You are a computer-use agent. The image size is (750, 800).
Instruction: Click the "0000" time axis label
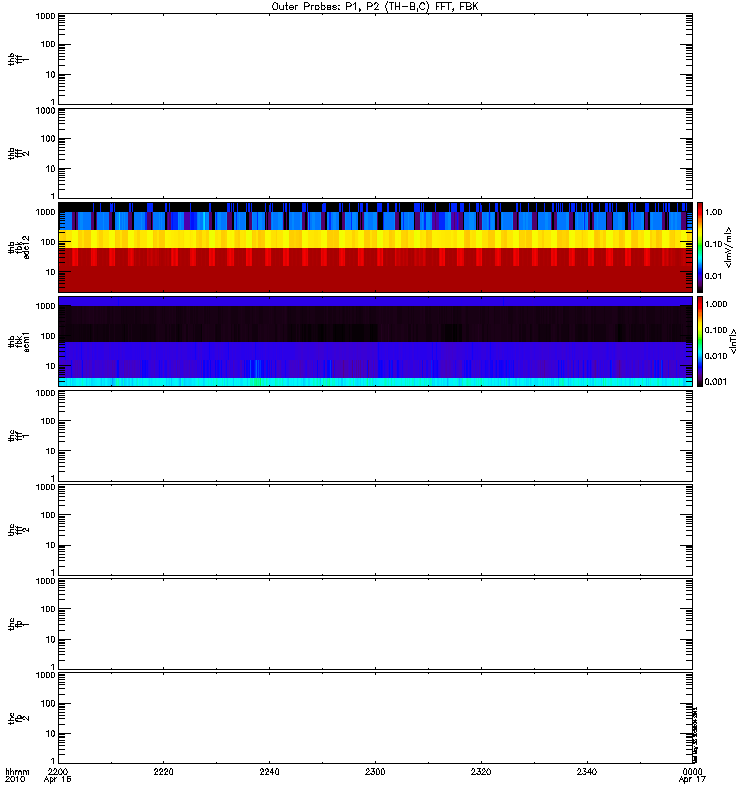click(x=692, y=771)
